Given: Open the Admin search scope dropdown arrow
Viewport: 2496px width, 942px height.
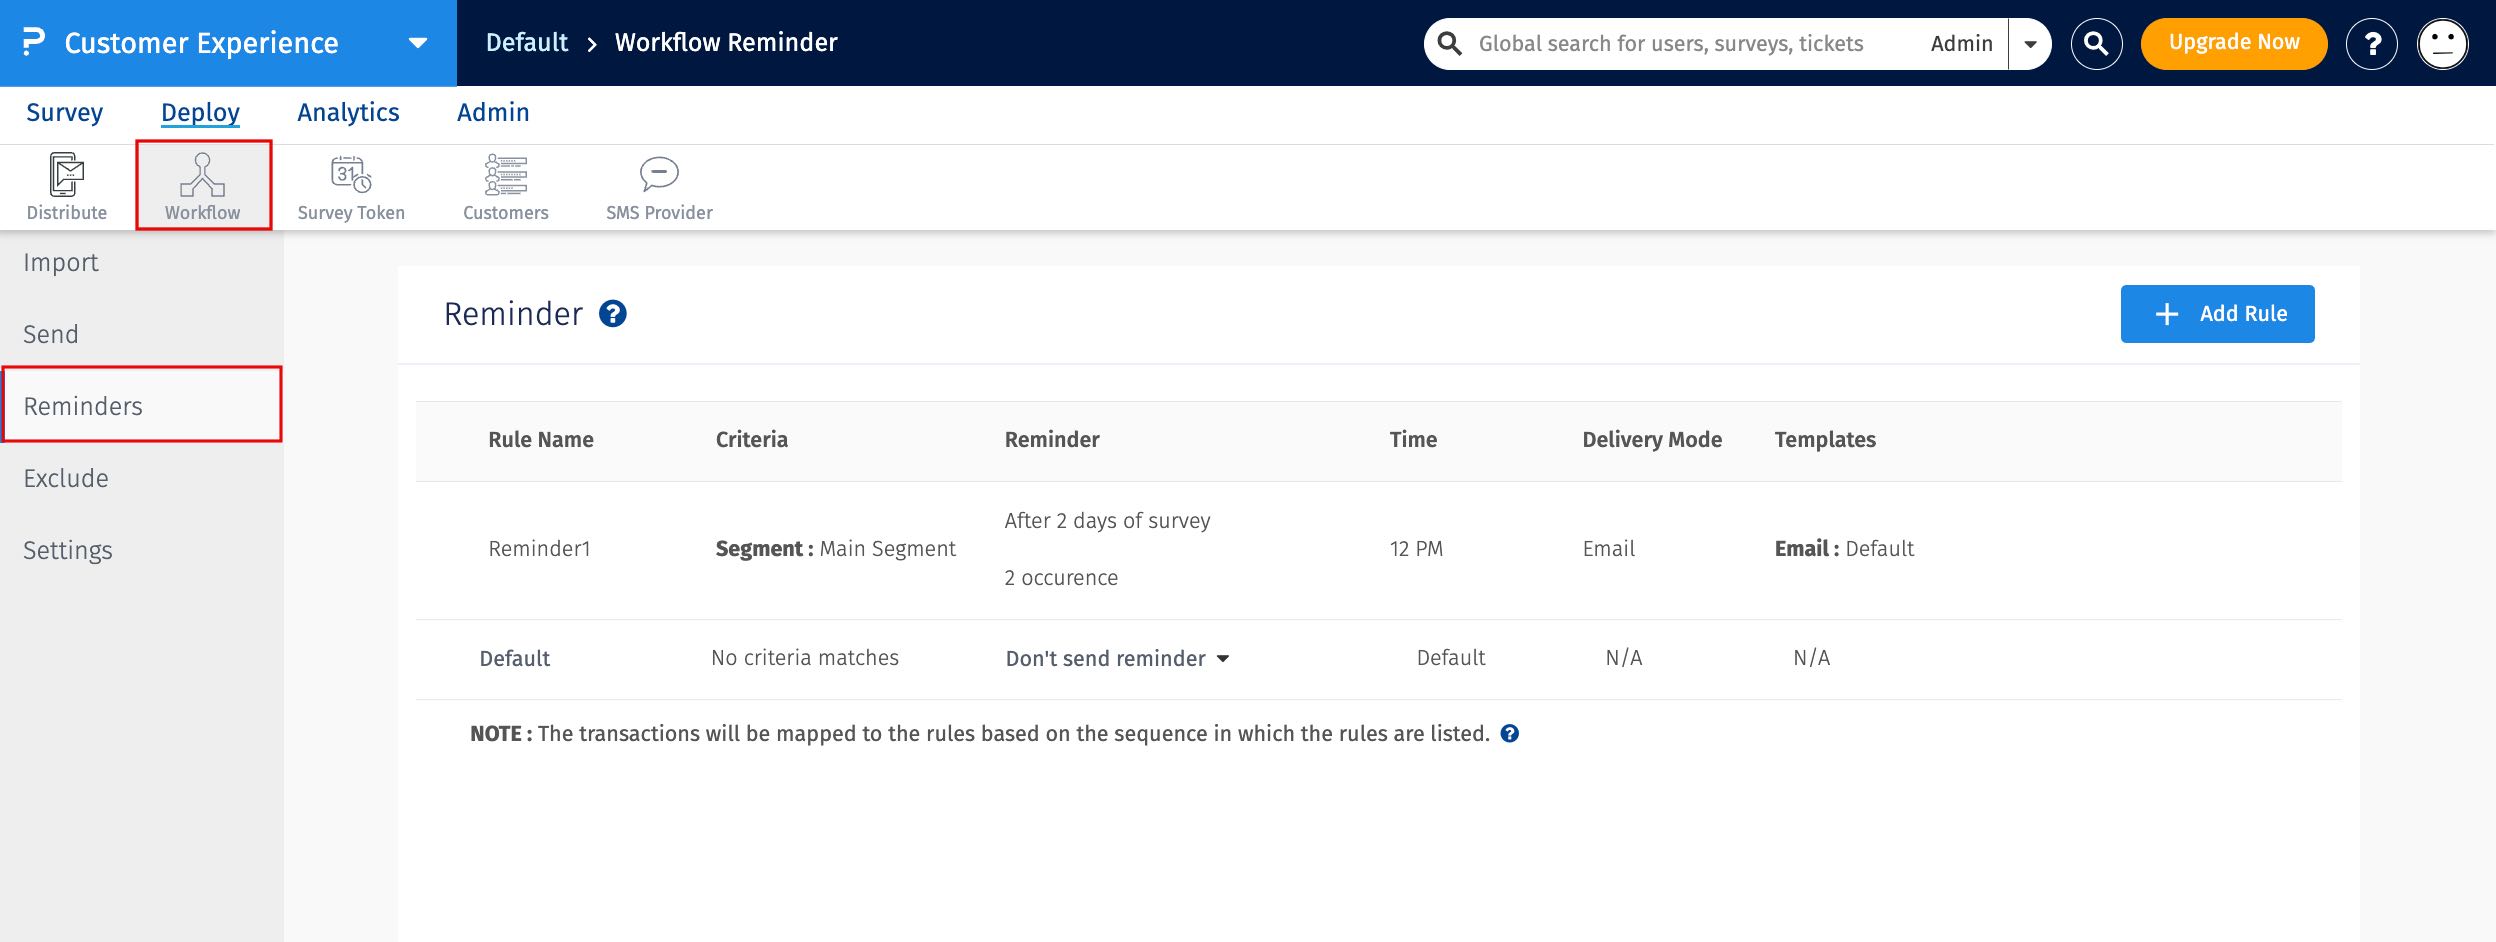Looking at the screenshot, I should pyautogui.click(x=2030, y=44).
